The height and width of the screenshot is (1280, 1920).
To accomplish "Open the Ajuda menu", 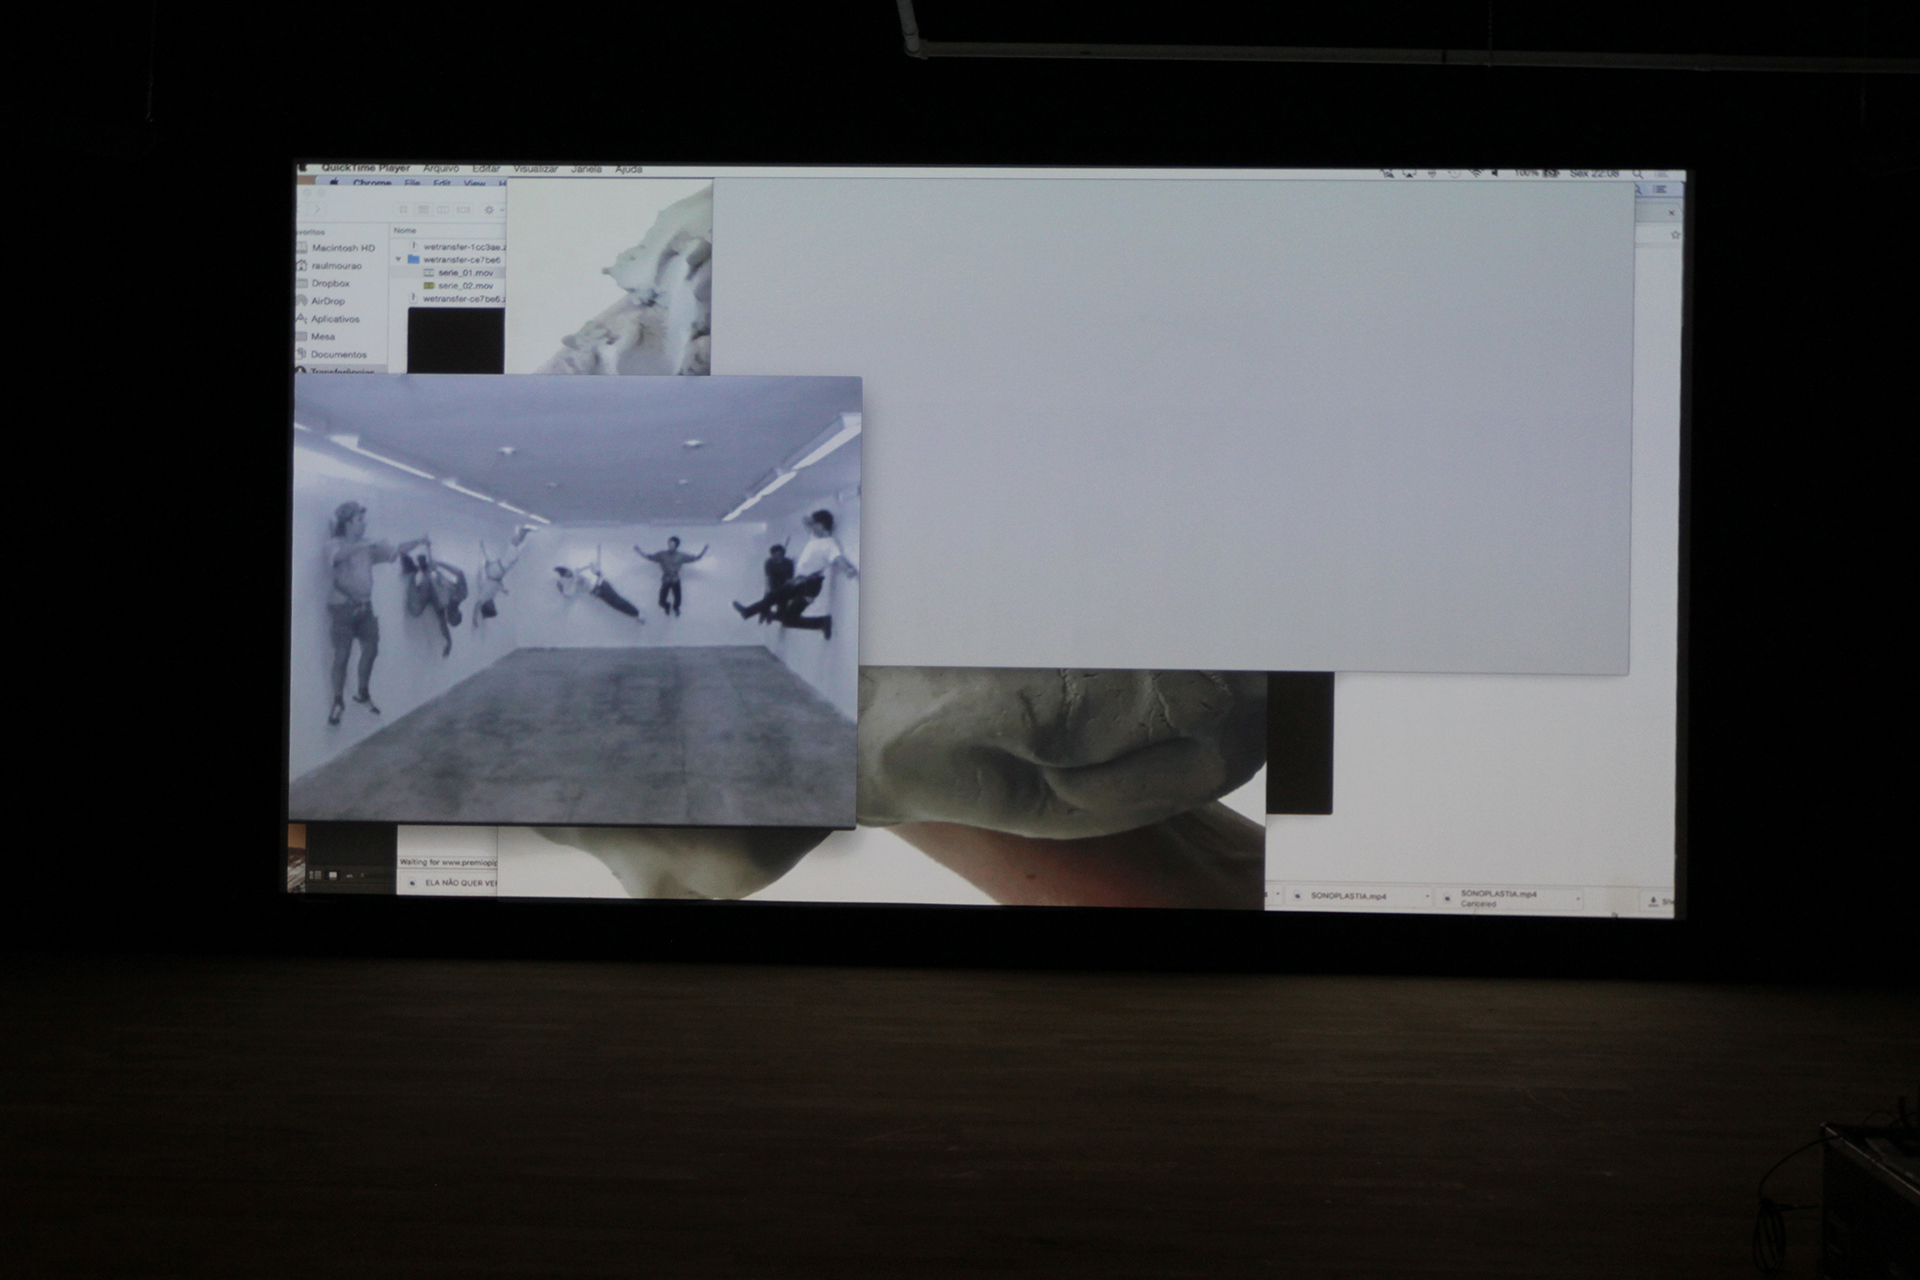I will point(629,169).
